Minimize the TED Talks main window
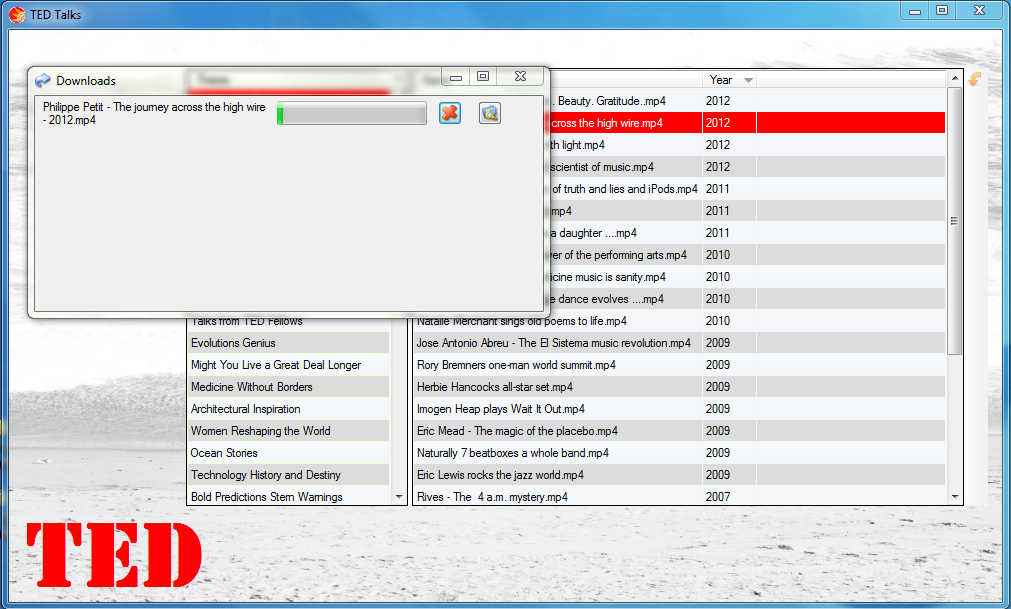This screenshot has height=609, width=1011. pos(914,11)
